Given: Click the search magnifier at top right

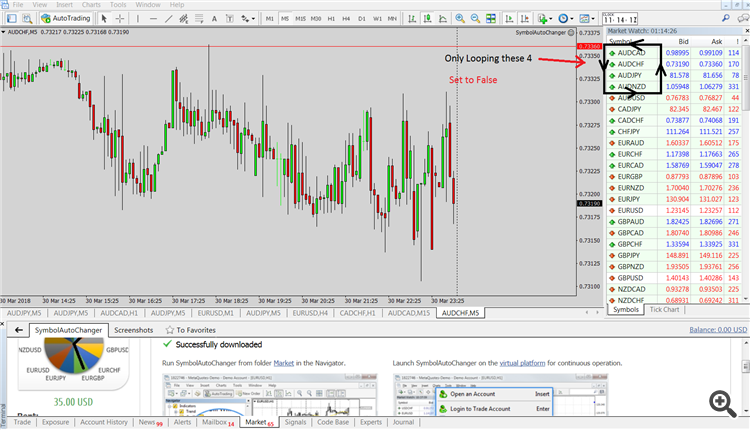Looking at the screenshot, I should (x=726, y=18).
